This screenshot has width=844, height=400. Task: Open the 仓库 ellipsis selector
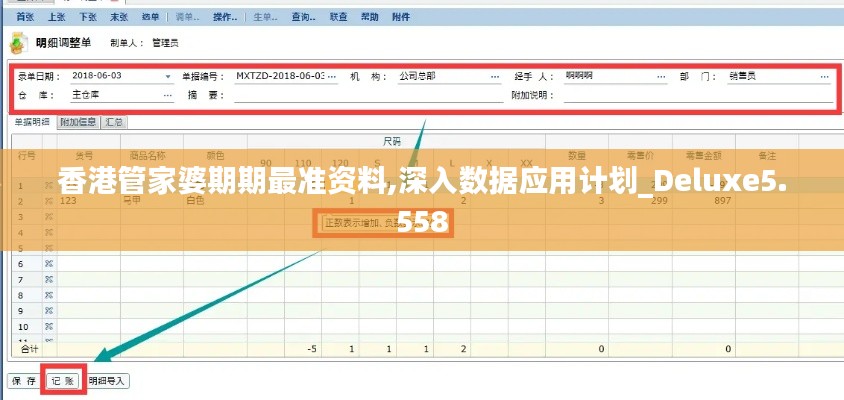click(x=168, y=96)
